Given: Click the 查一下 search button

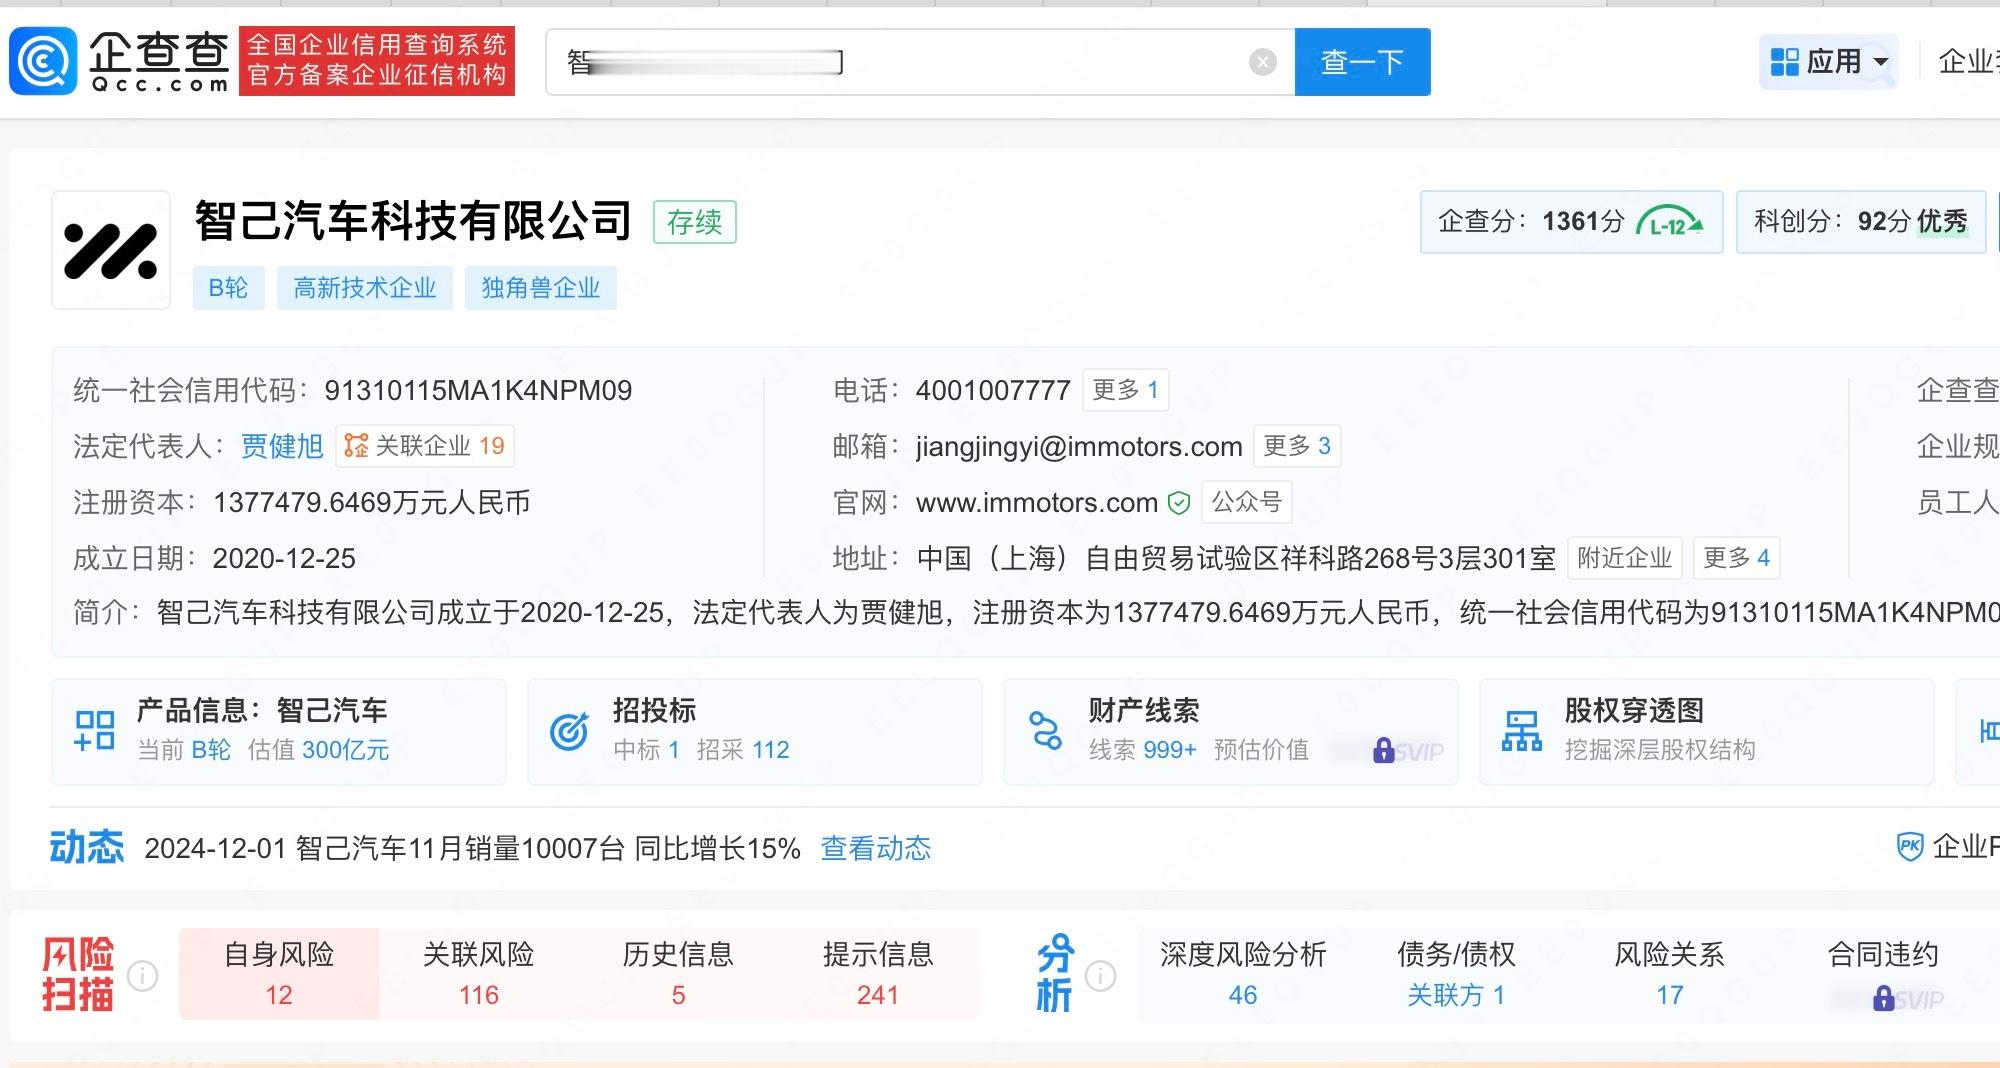Looking at the screenshot, I should (x=1362, y=62).
